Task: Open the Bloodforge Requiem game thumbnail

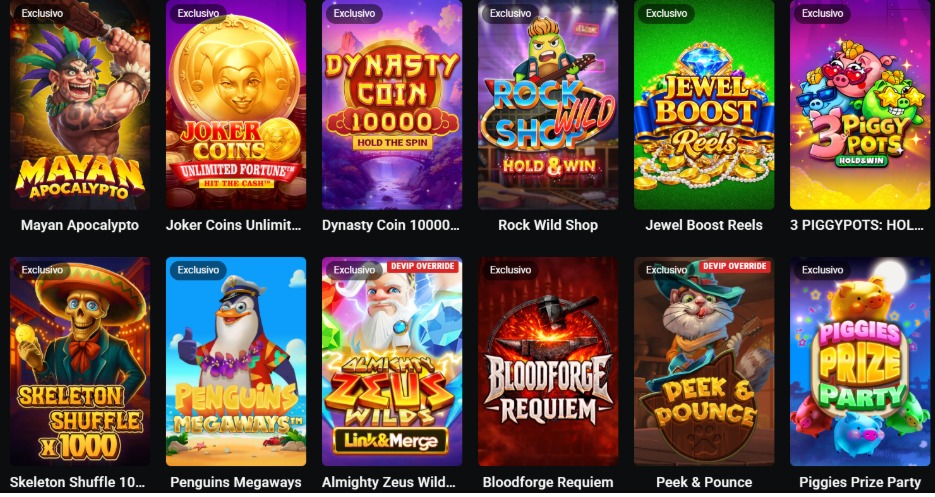Action: 548,362
